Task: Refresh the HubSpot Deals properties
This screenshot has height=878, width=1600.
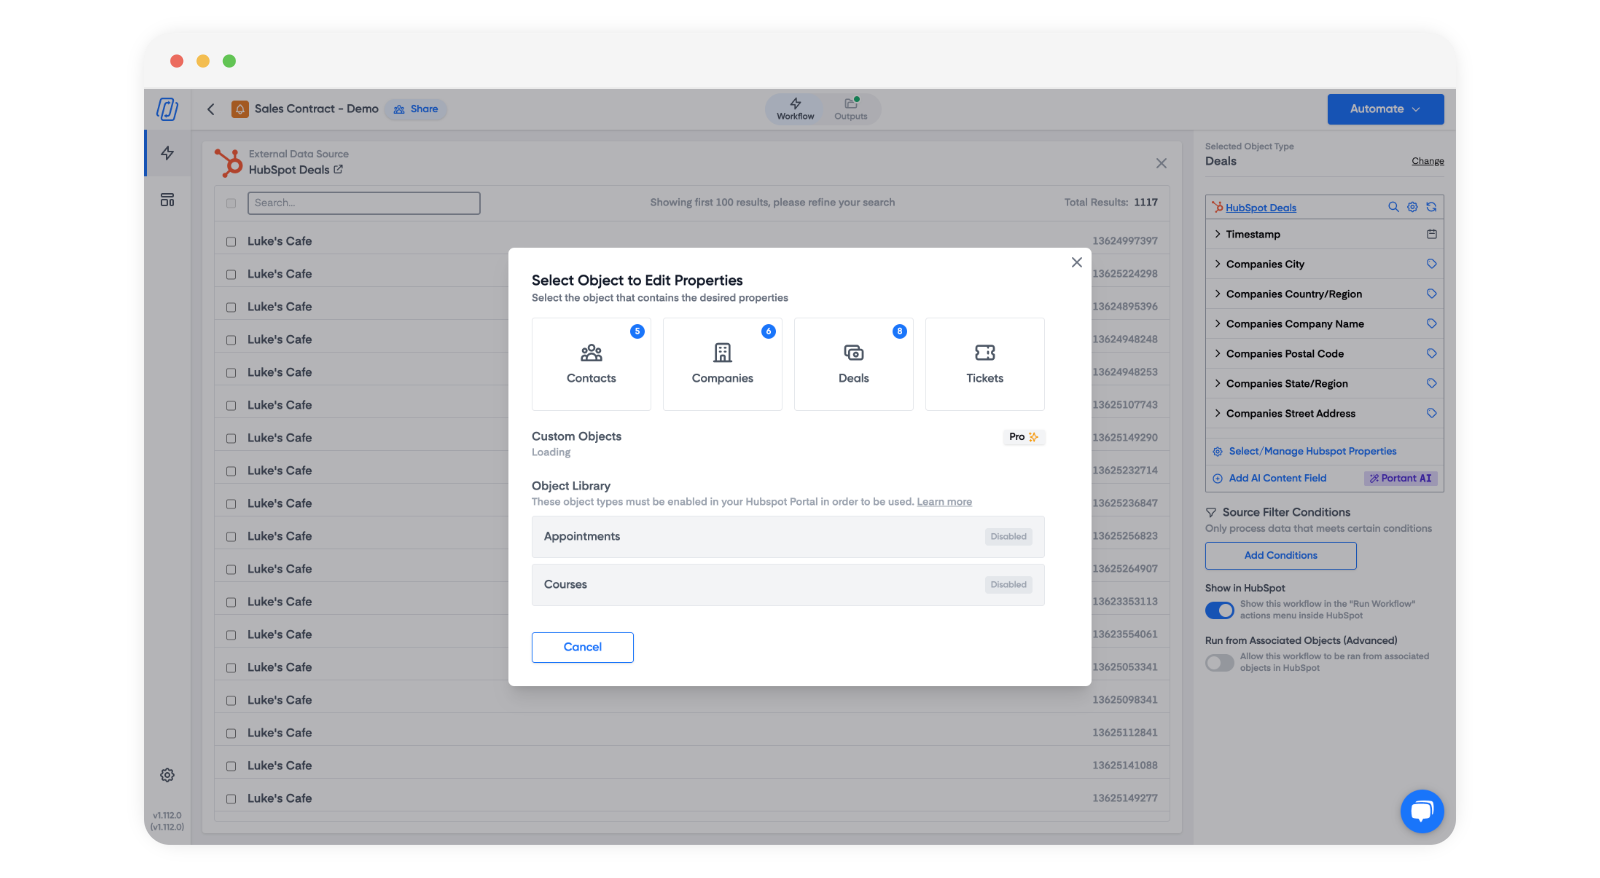Action: tap(1431, 207)
